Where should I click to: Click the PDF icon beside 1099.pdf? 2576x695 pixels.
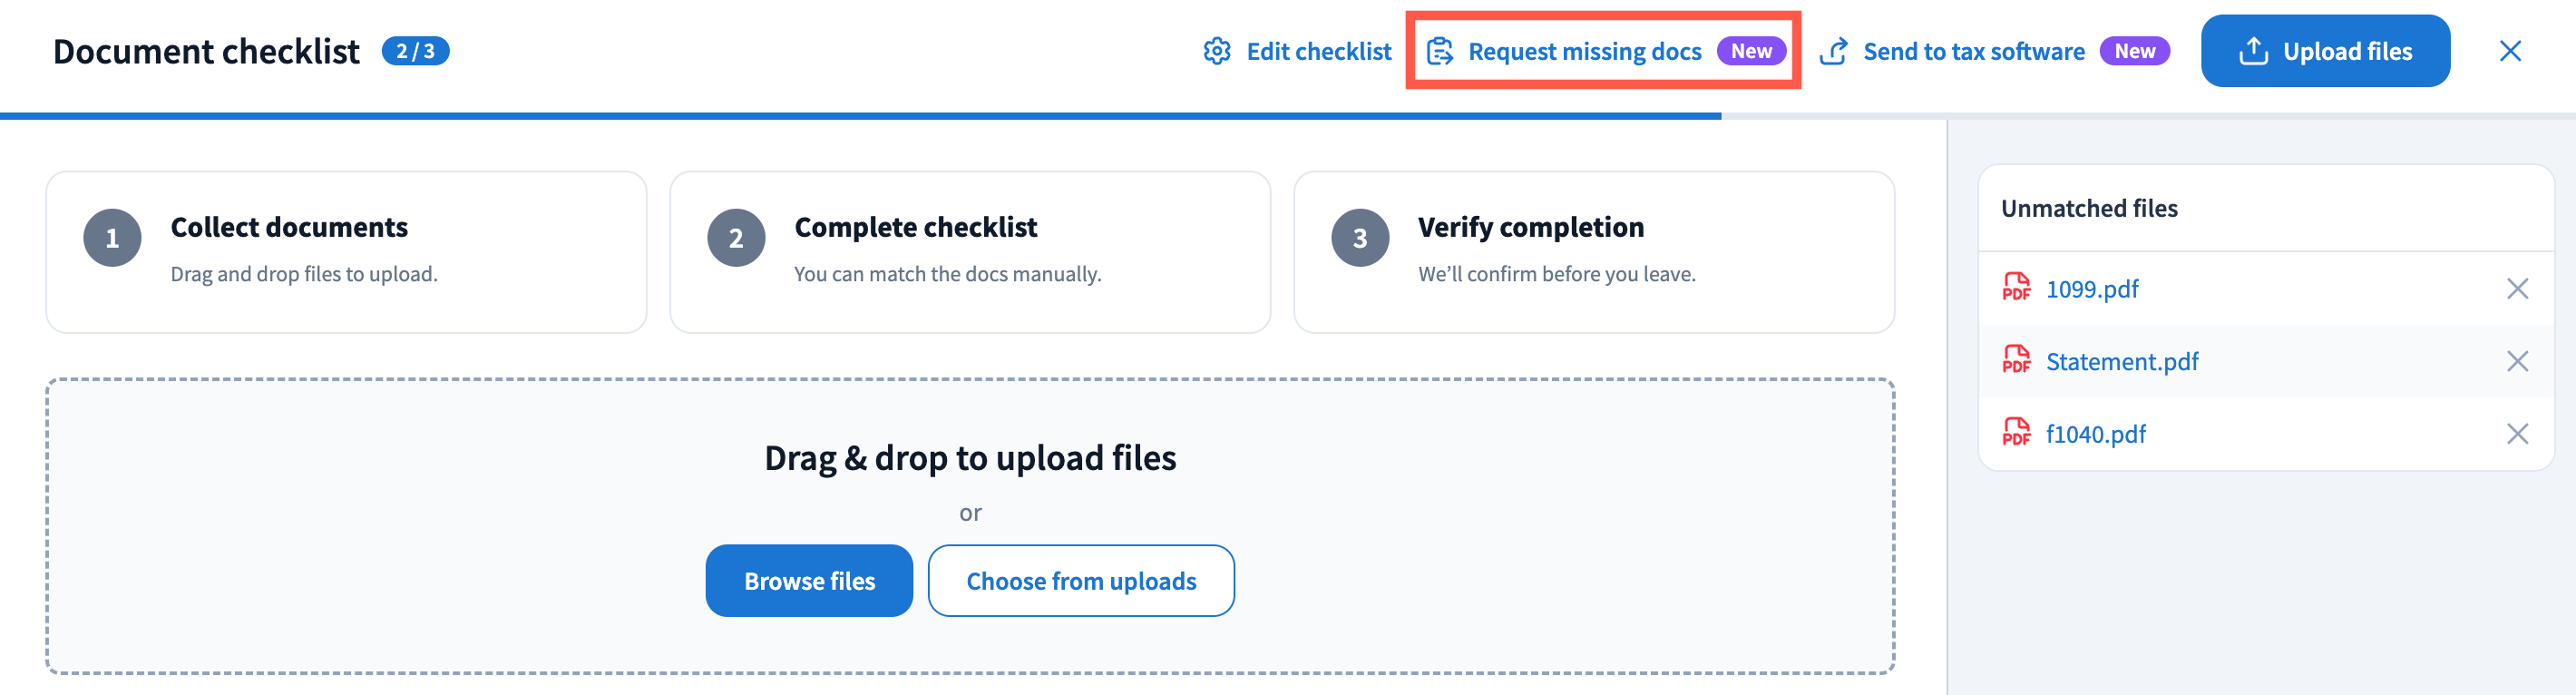2016,288
